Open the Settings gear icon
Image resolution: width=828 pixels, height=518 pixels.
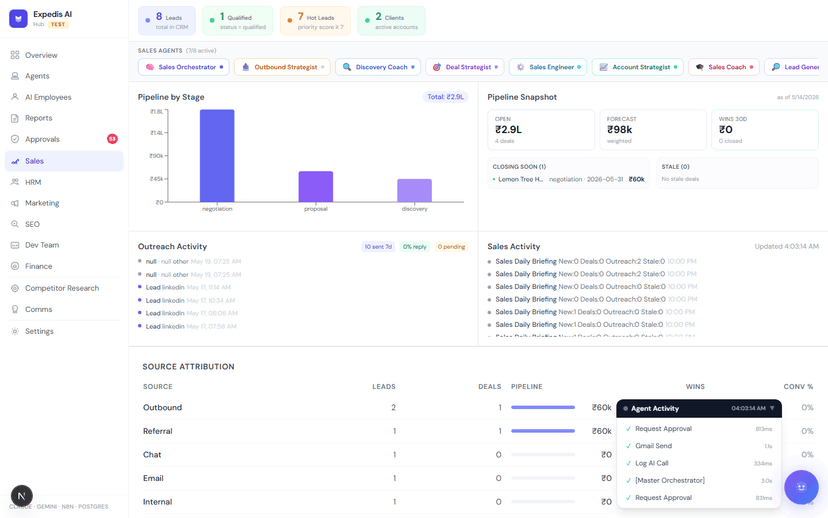coord(15,332)
